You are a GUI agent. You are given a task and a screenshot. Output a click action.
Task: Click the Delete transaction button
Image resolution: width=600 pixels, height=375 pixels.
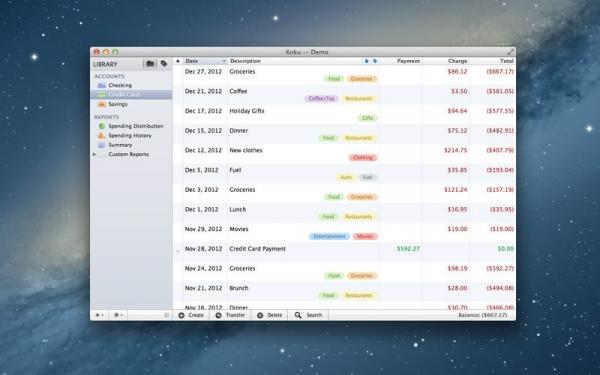[x=269, y=315]
